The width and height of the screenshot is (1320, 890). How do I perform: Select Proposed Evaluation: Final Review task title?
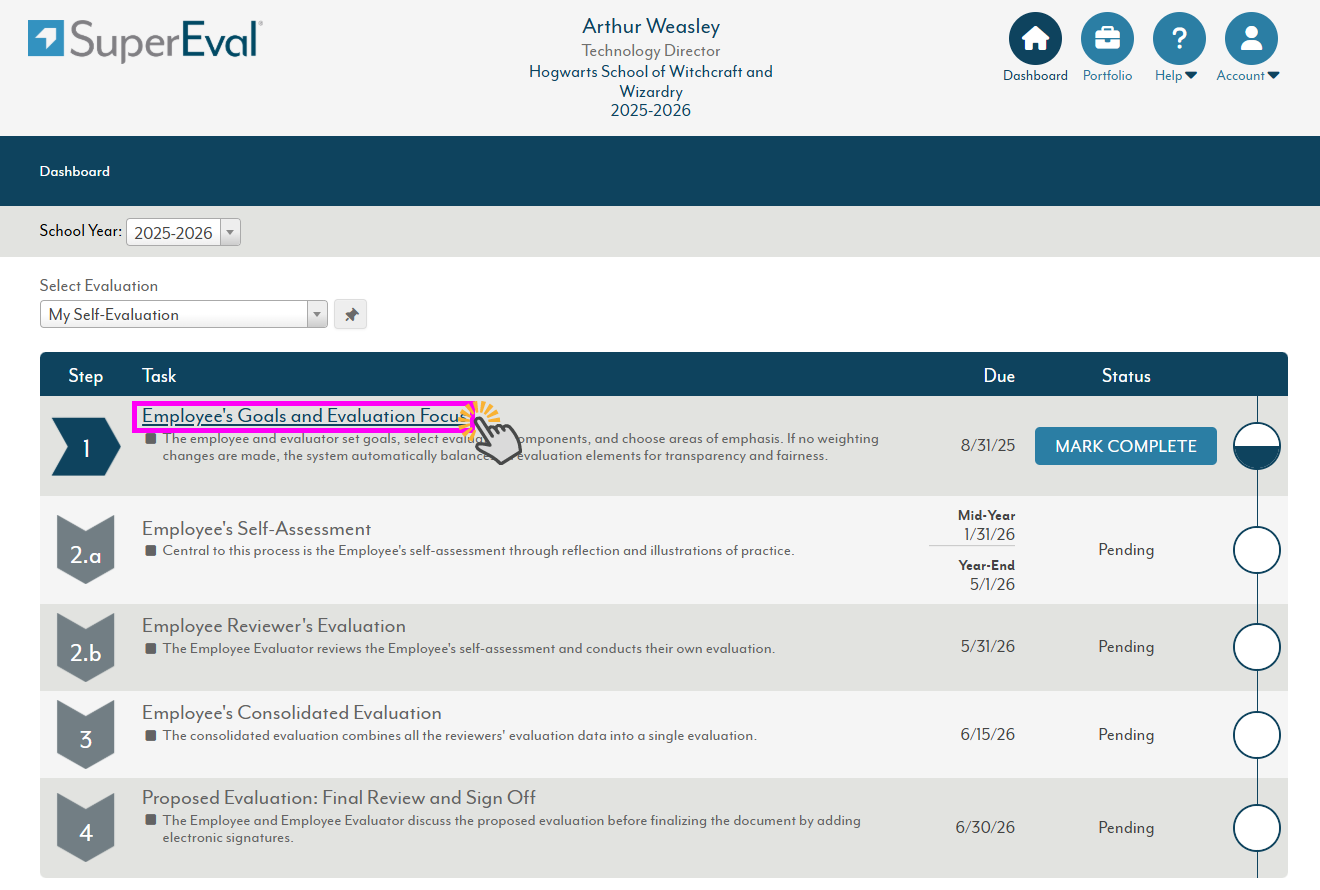pos(338,798)
